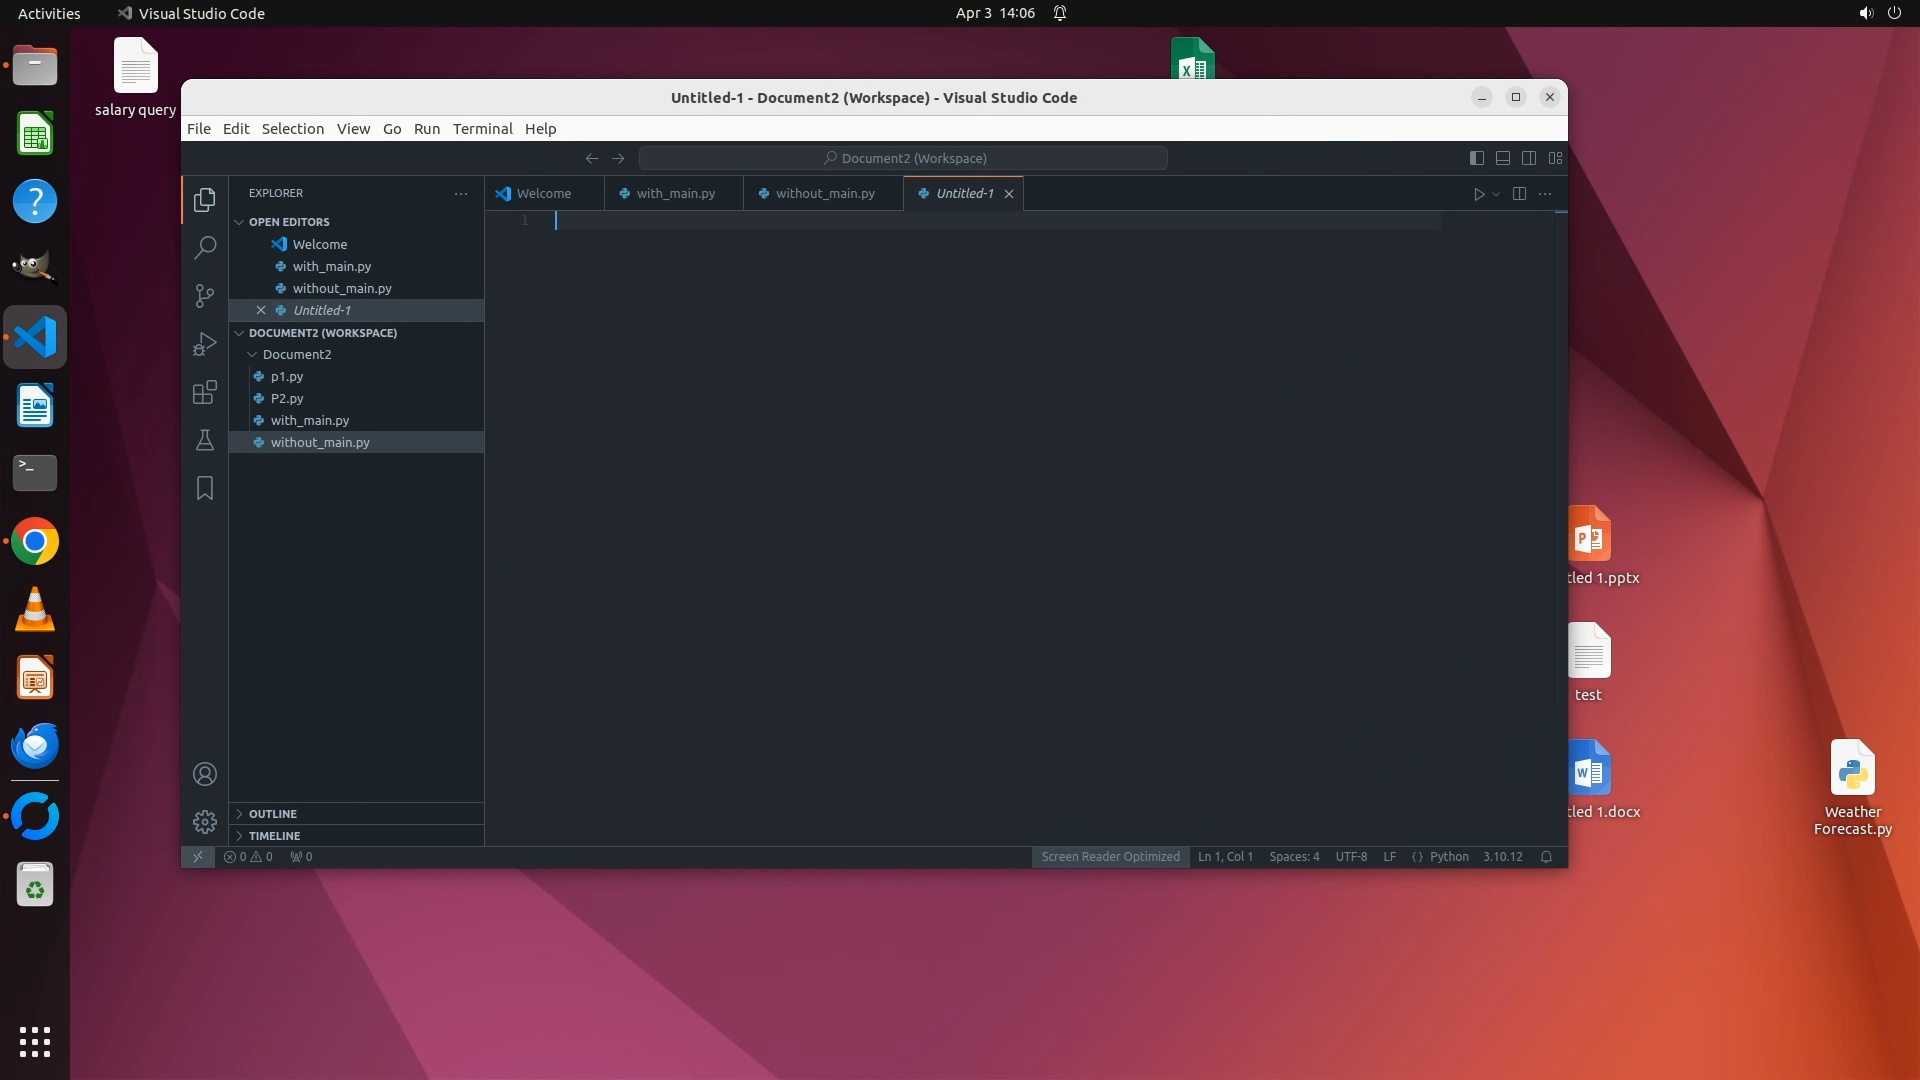Click the Run Python File play button
The height and width of the screenshot is (1080, 1920).
[1478, 194]
